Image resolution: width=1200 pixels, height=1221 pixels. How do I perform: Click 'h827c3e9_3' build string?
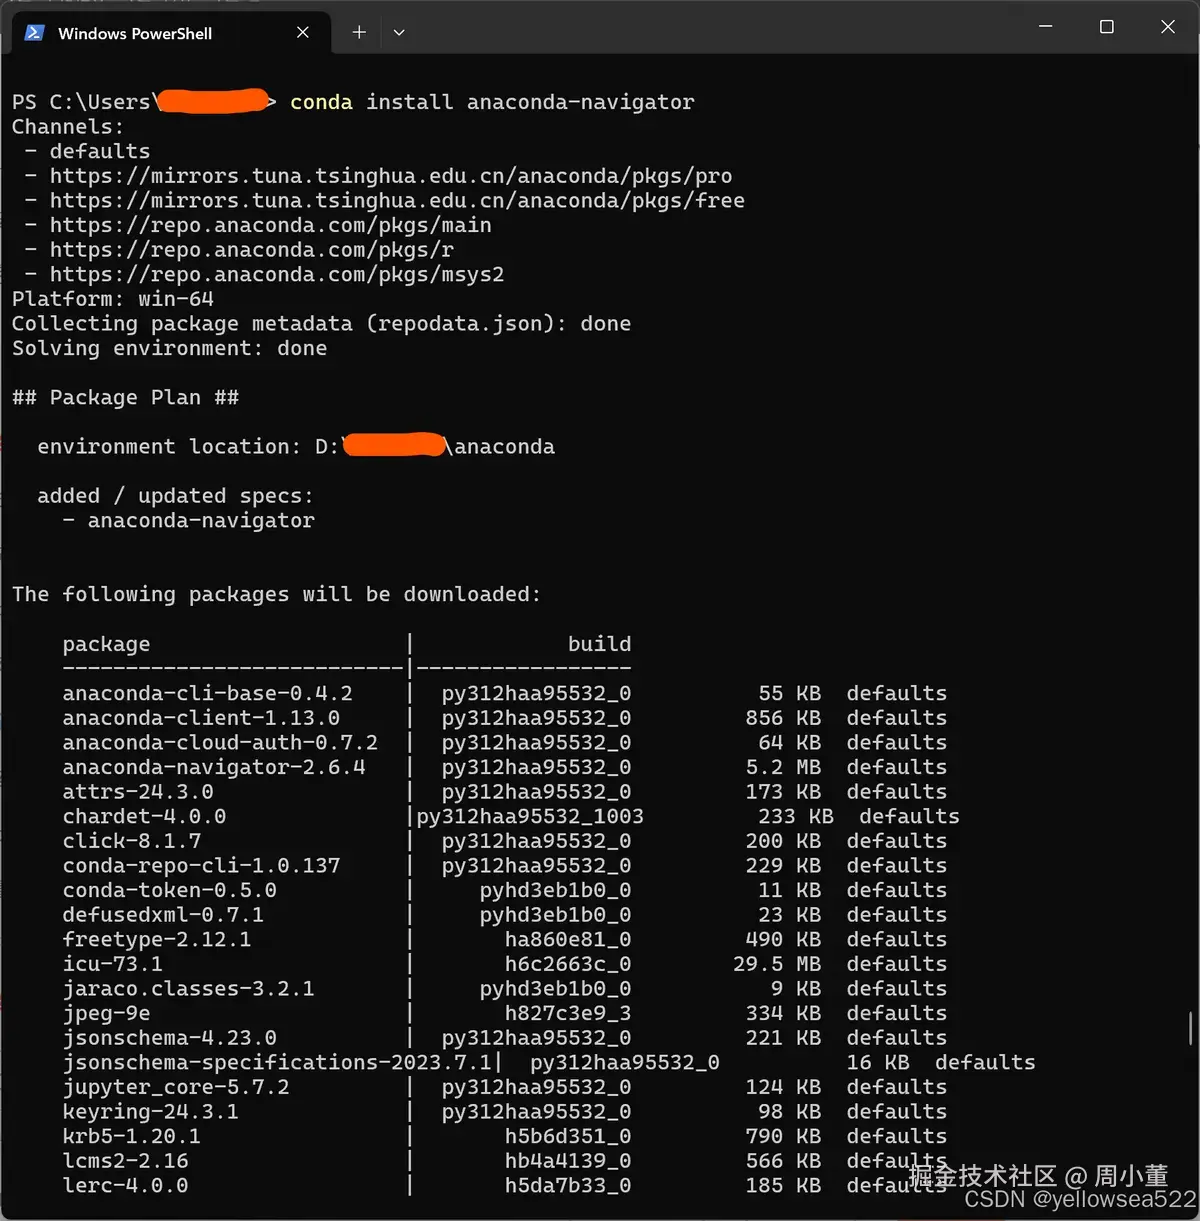[x=567, y=1013]
